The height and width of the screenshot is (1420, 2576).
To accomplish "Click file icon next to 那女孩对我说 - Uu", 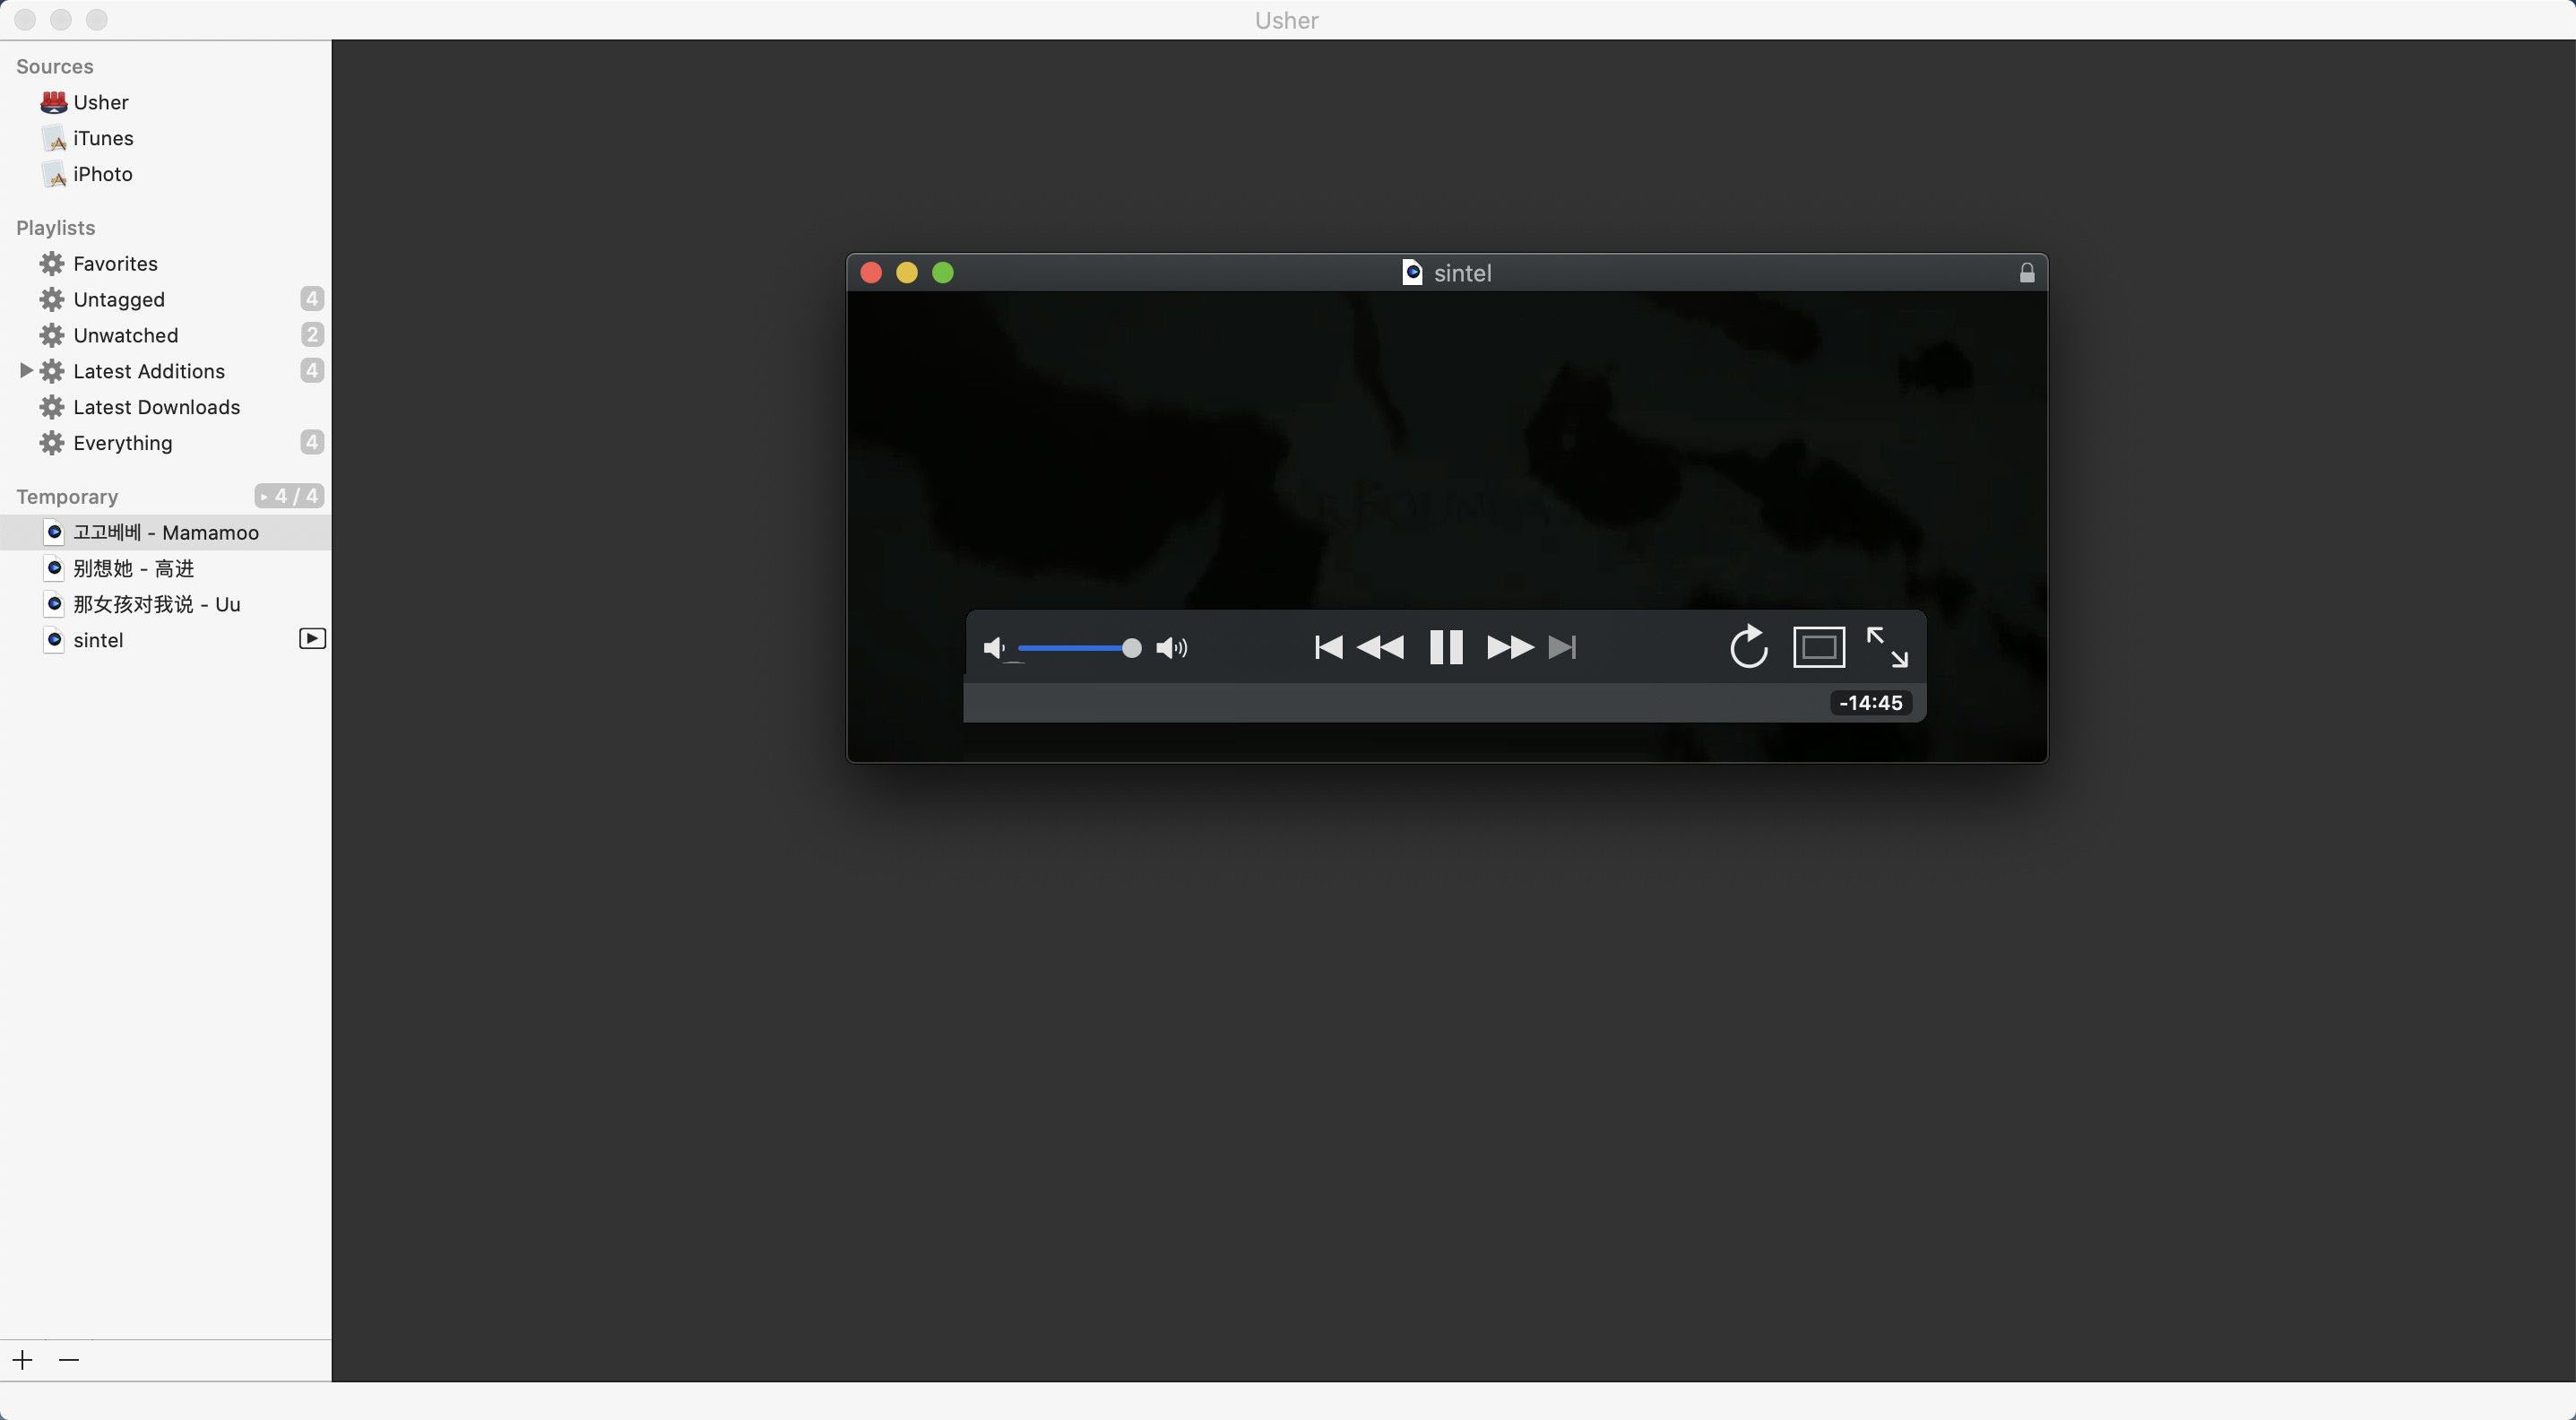I will coord(55,604).
